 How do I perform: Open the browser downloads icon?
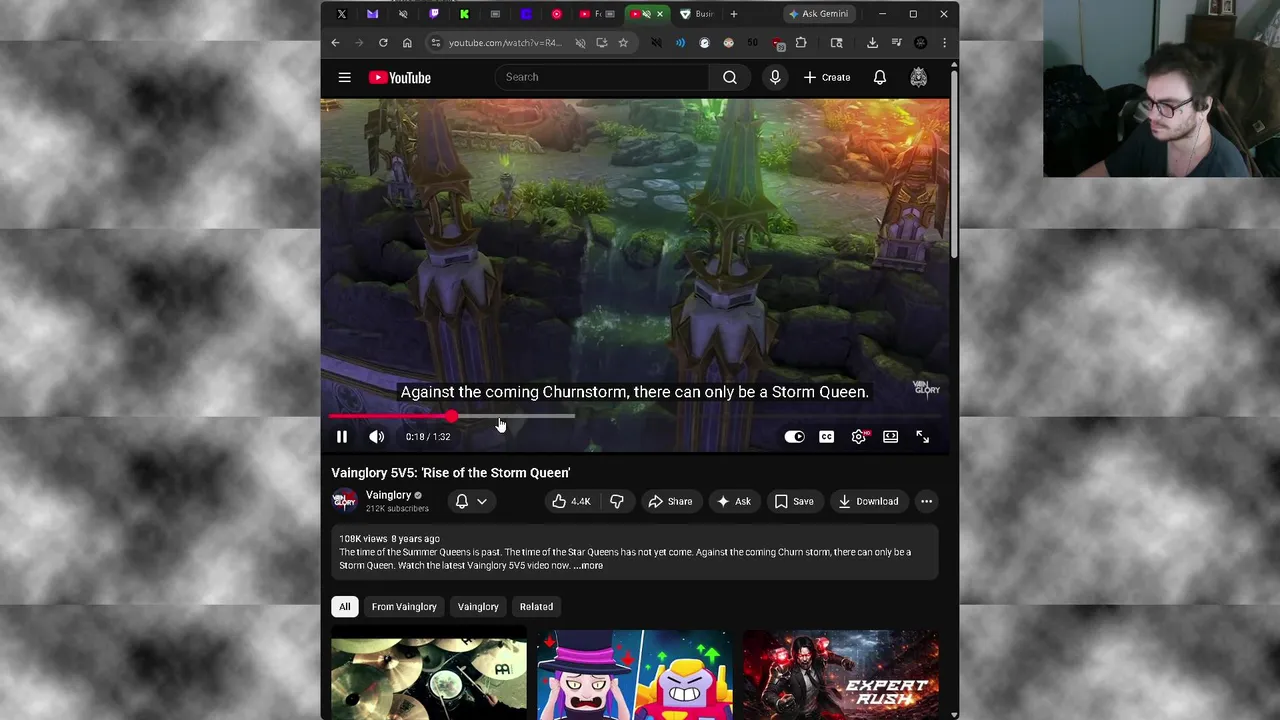(872, 43)
